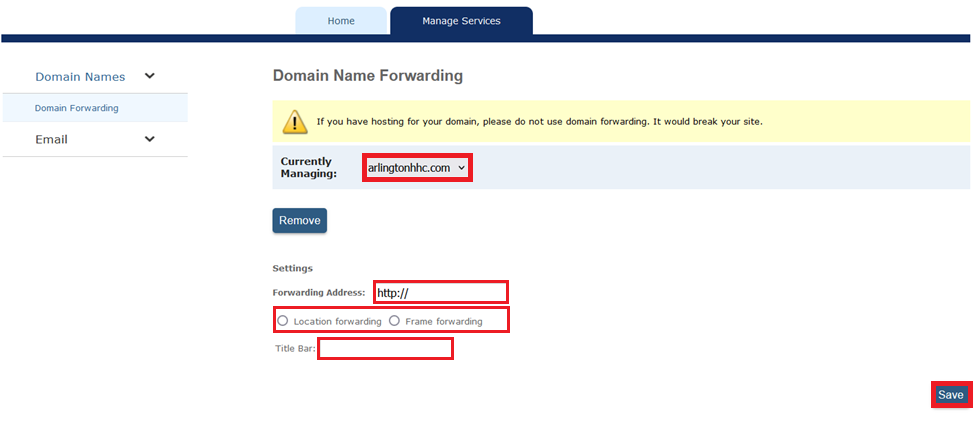Click the Forwarding Address label text
Image resolution: width=975 pixels, height=435 pixels.
click(x=318, y=293)
